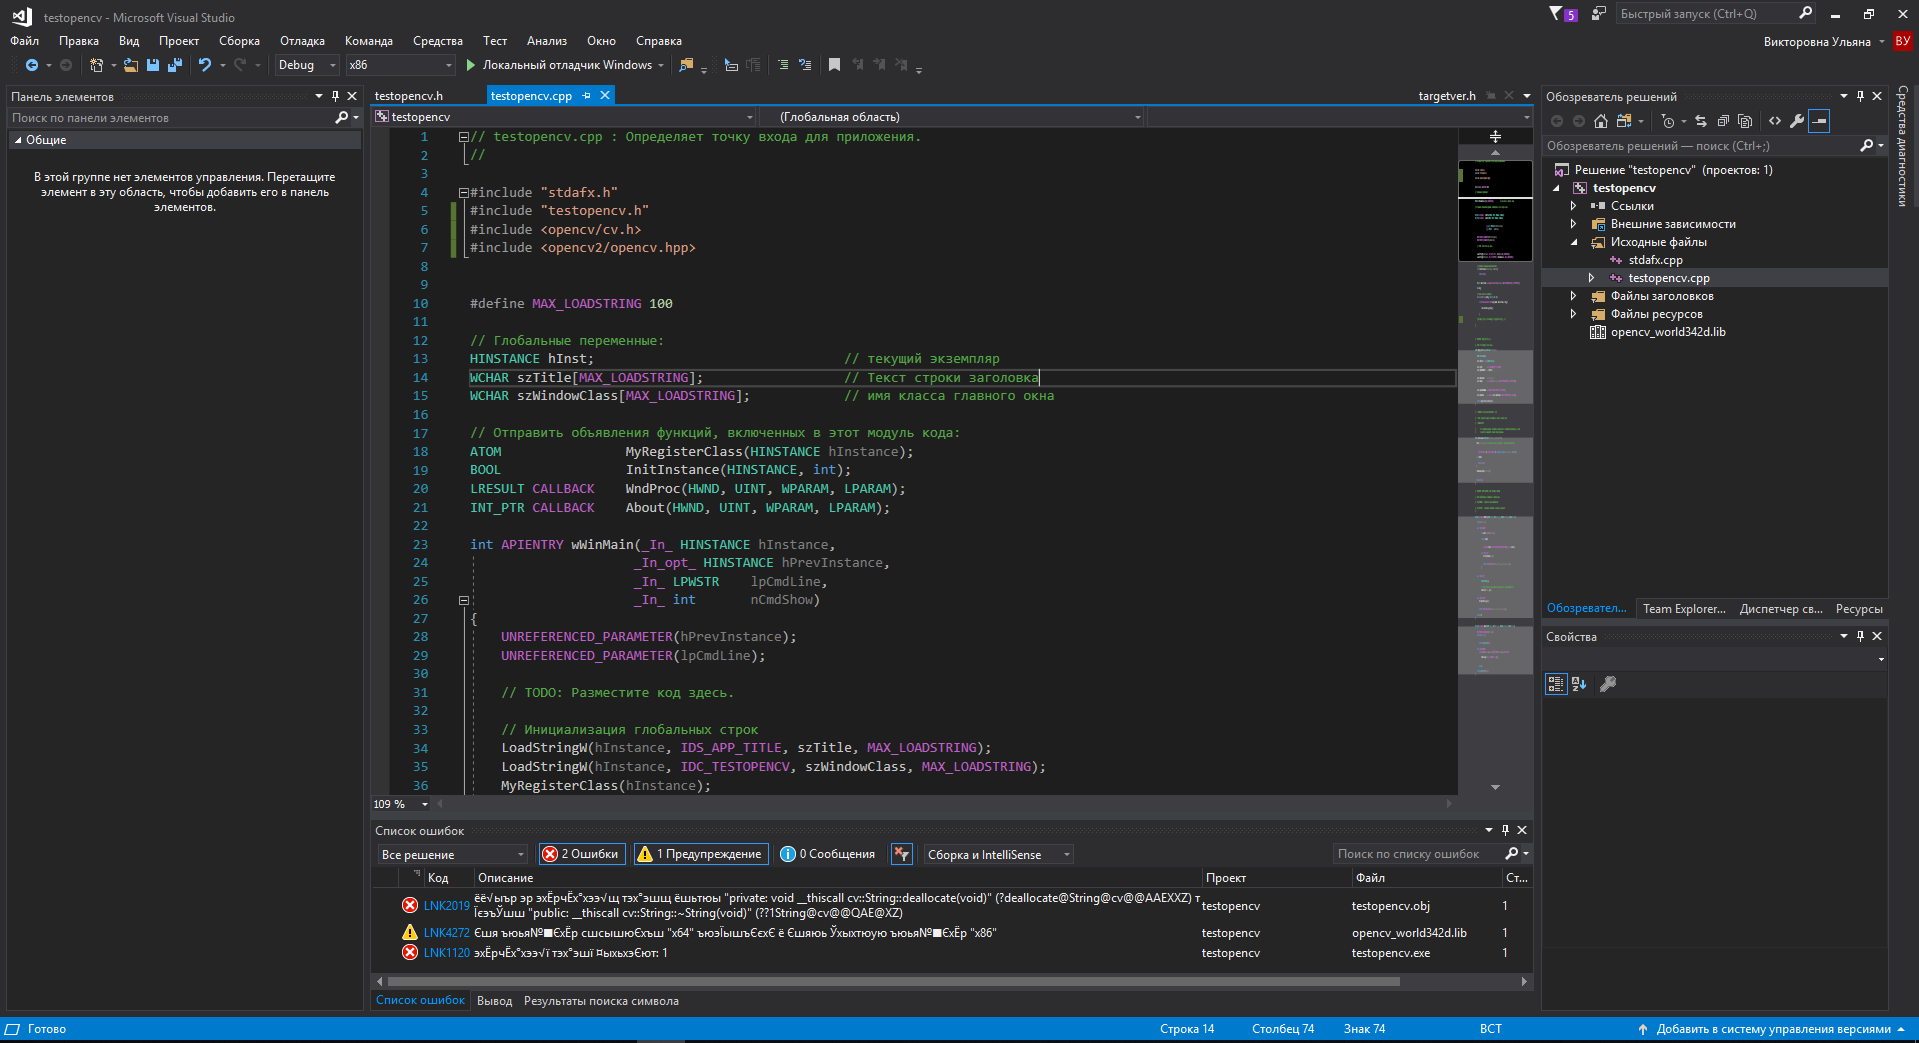
Task: Collapse the #include region at line 4
Action: 463,192
